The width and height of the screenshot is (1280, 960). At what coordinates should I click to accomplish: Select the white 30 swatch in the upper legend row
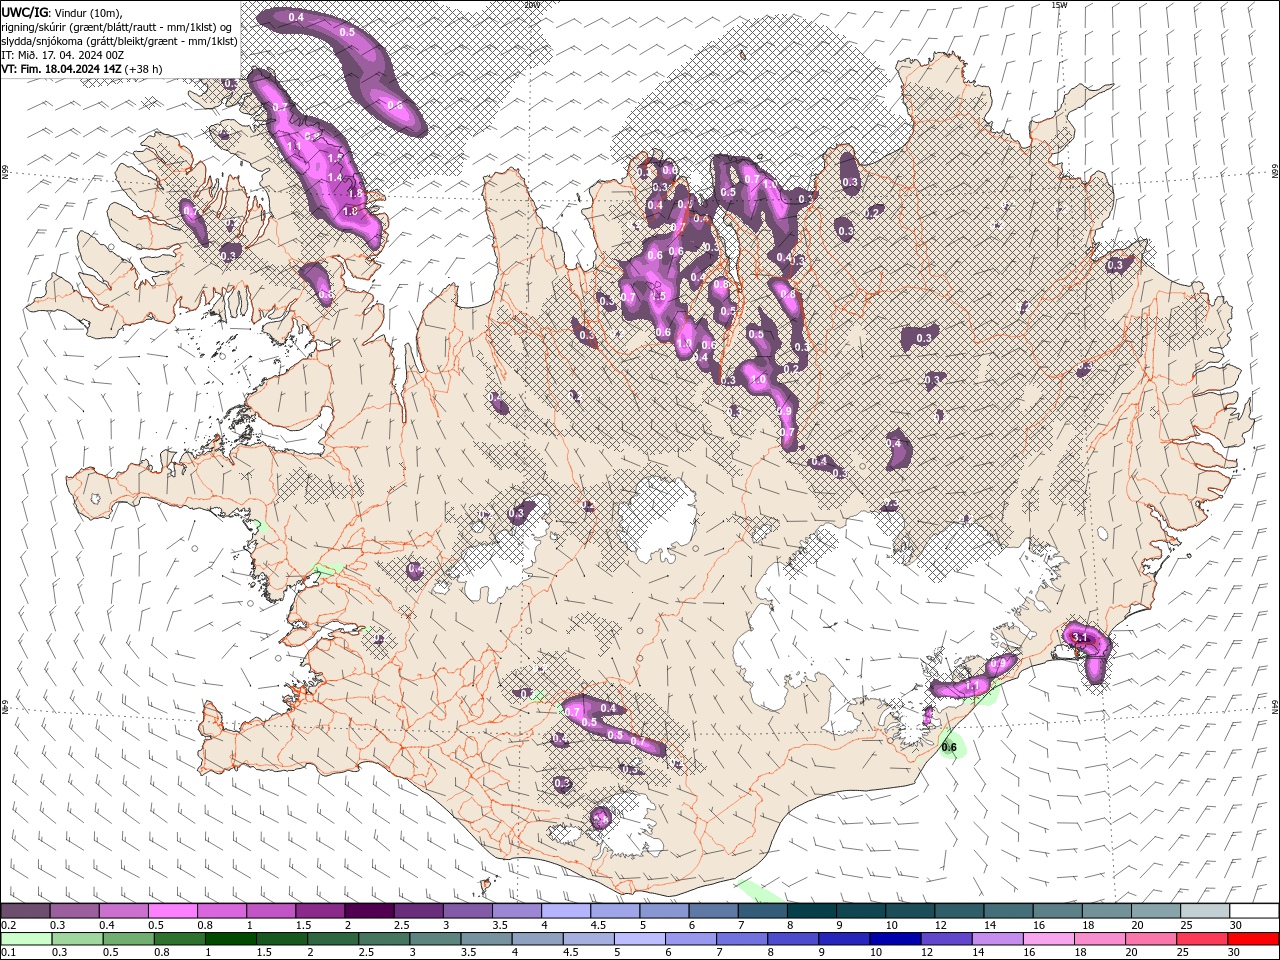[1255, 911]
